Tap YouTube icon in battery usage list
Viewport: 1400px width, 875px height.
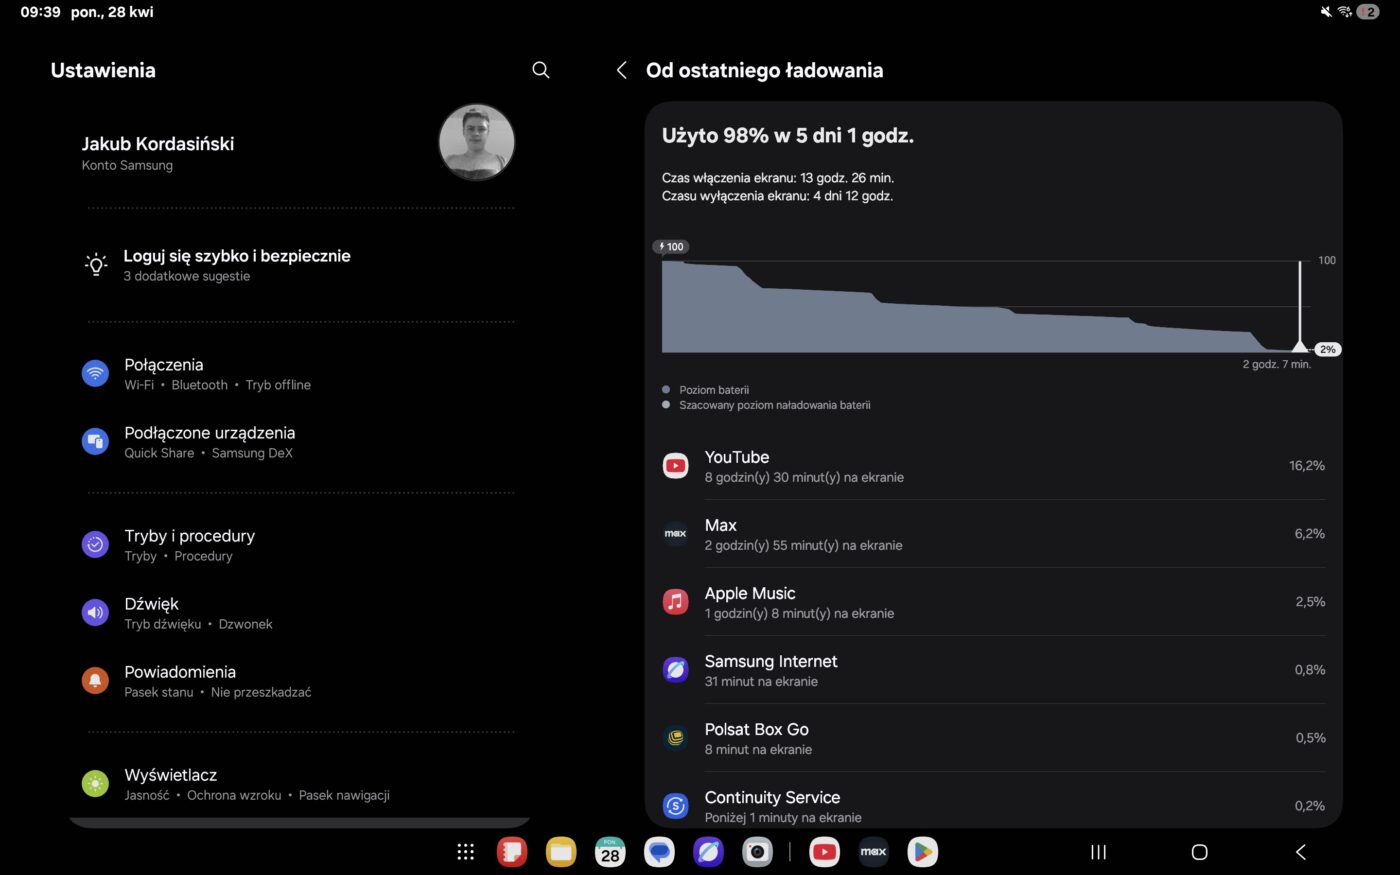pyautogui.click(x=676, y=466)
